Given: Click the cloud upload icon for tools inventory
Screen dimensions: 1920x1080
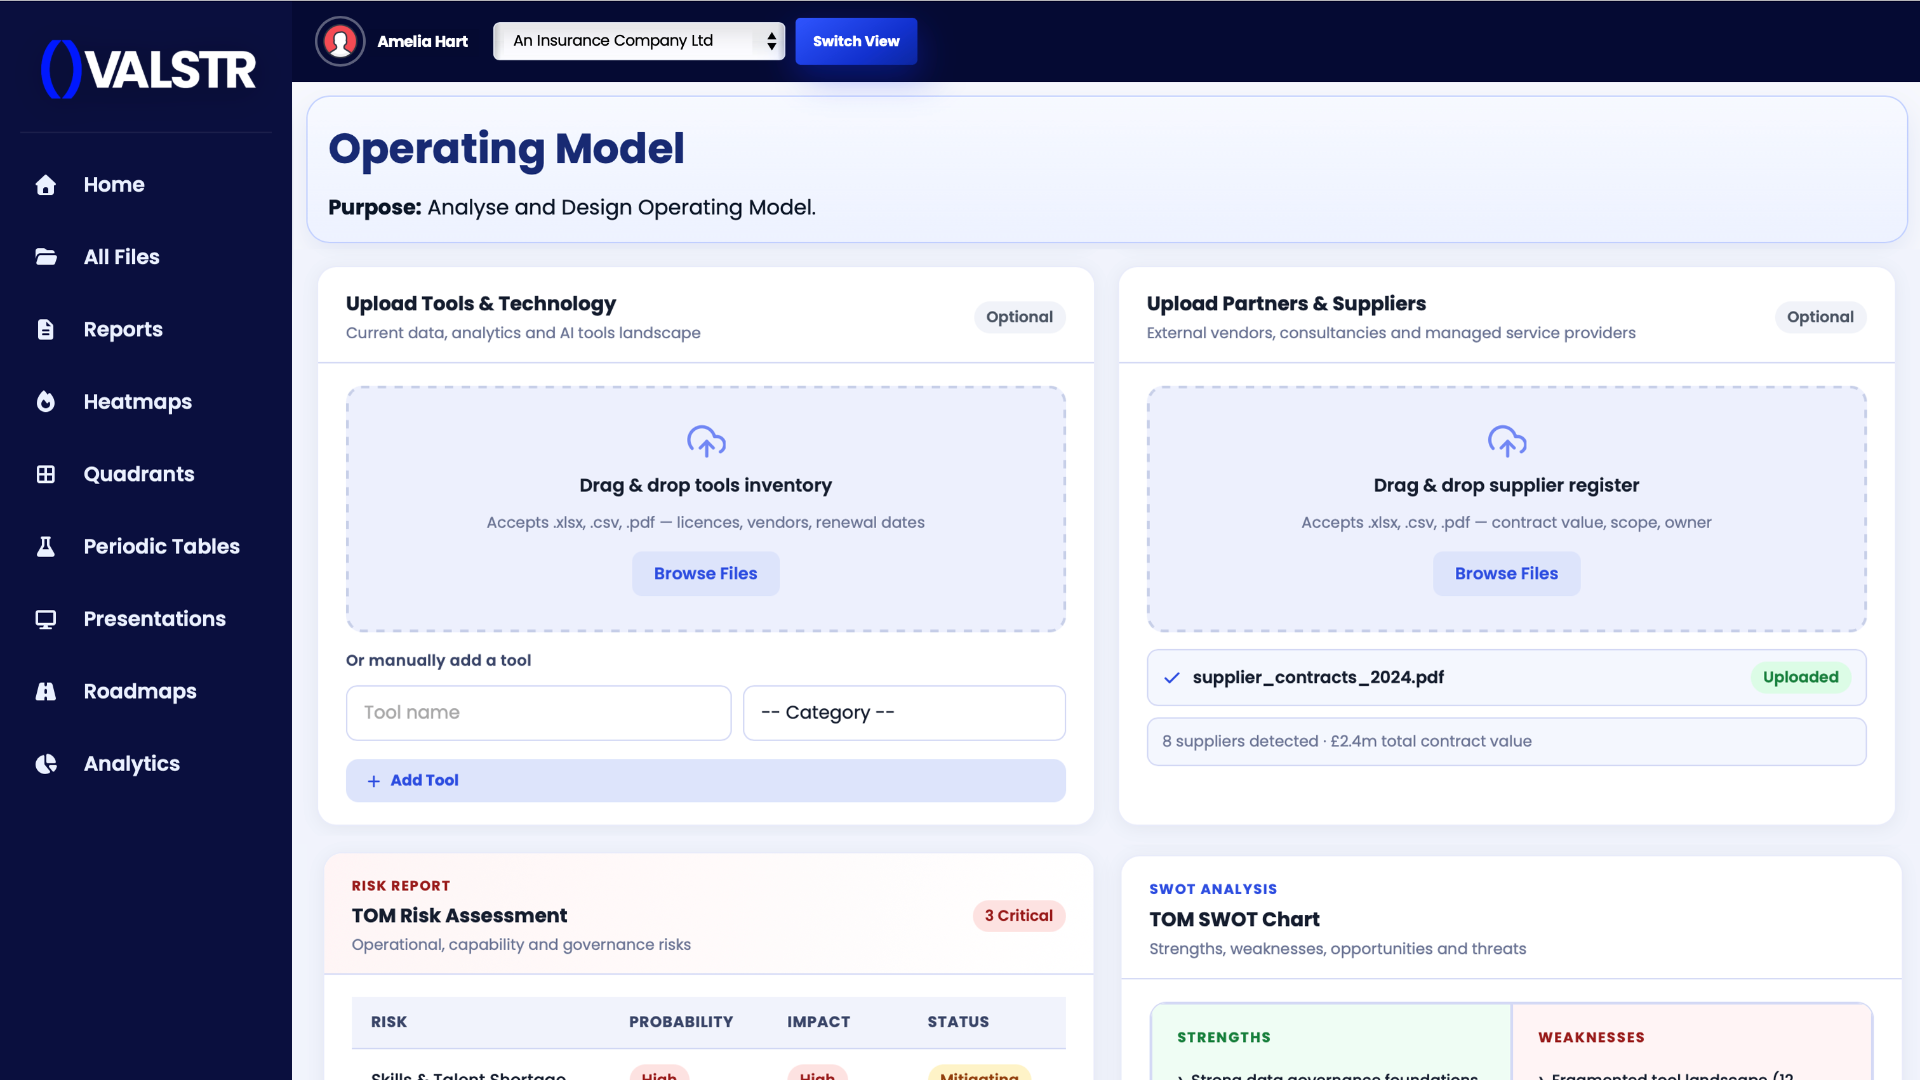Looking at the screenshot, I should 706,441.
